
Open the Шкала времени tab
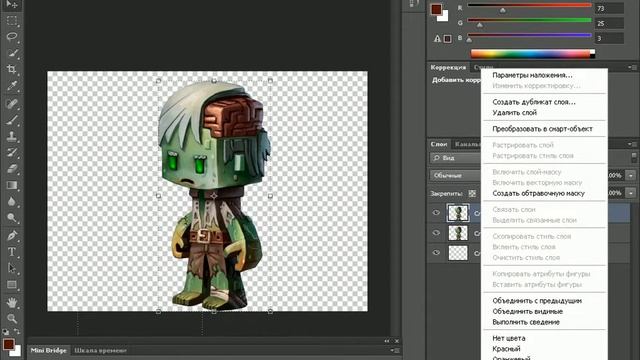pos(100,351)
